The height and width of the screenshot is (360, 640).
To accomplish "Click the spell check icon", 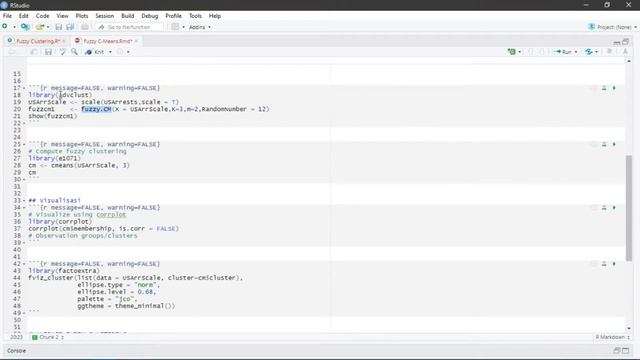I will click(x=62, y=52).
